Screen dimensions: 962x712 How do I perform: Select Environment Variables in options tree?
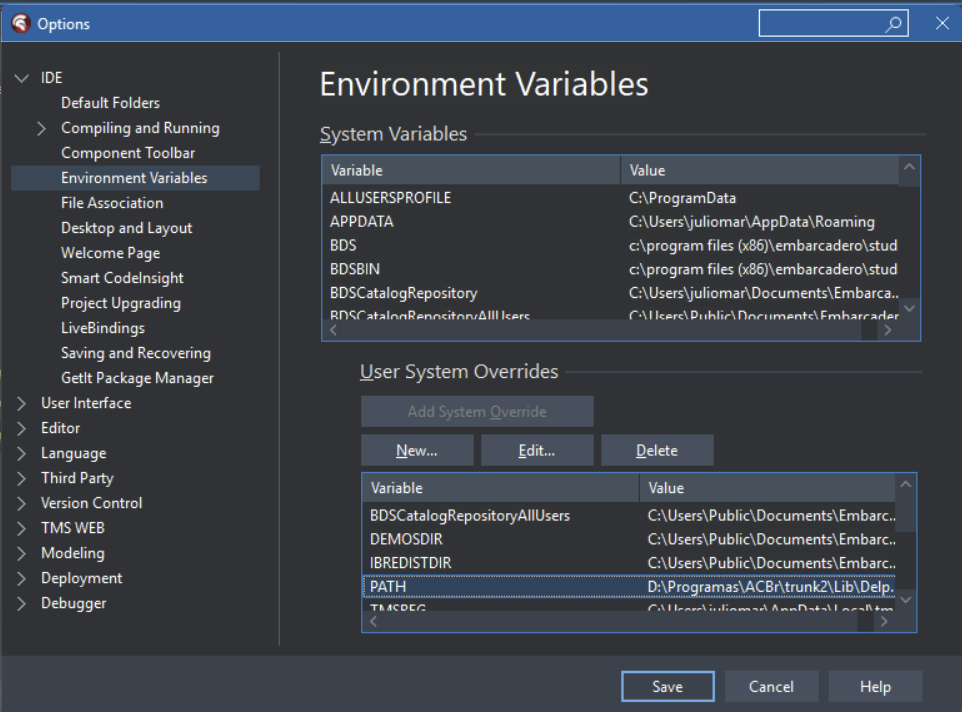(x=135, y=178)
